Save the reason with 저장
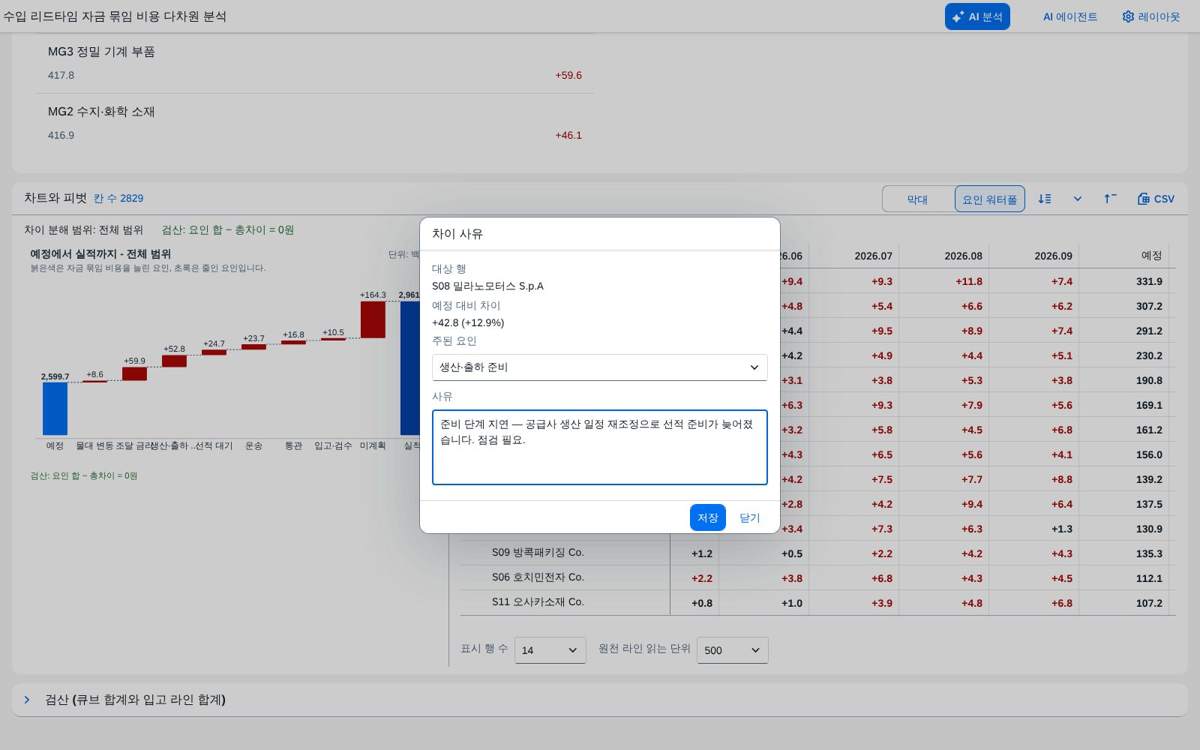 708,517
